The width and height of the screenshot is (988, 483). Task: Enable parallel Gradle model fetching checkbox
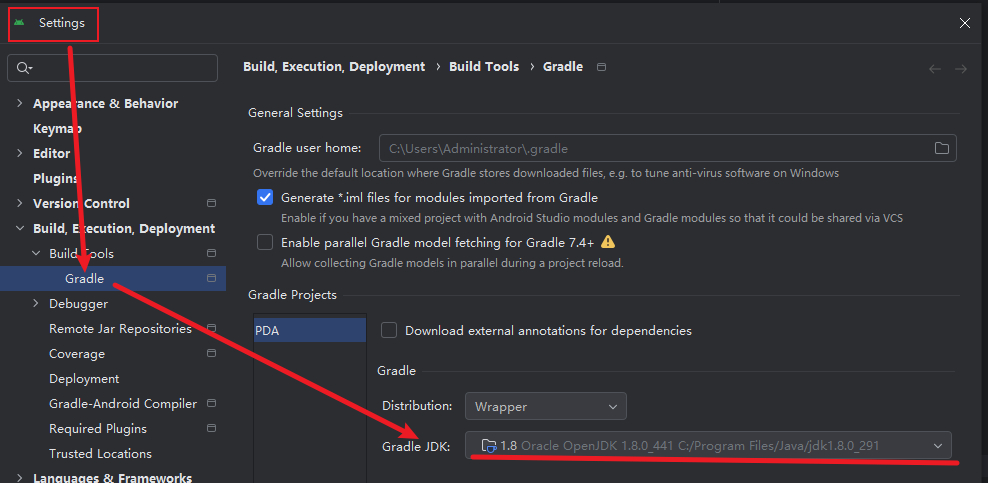[265, 242]
